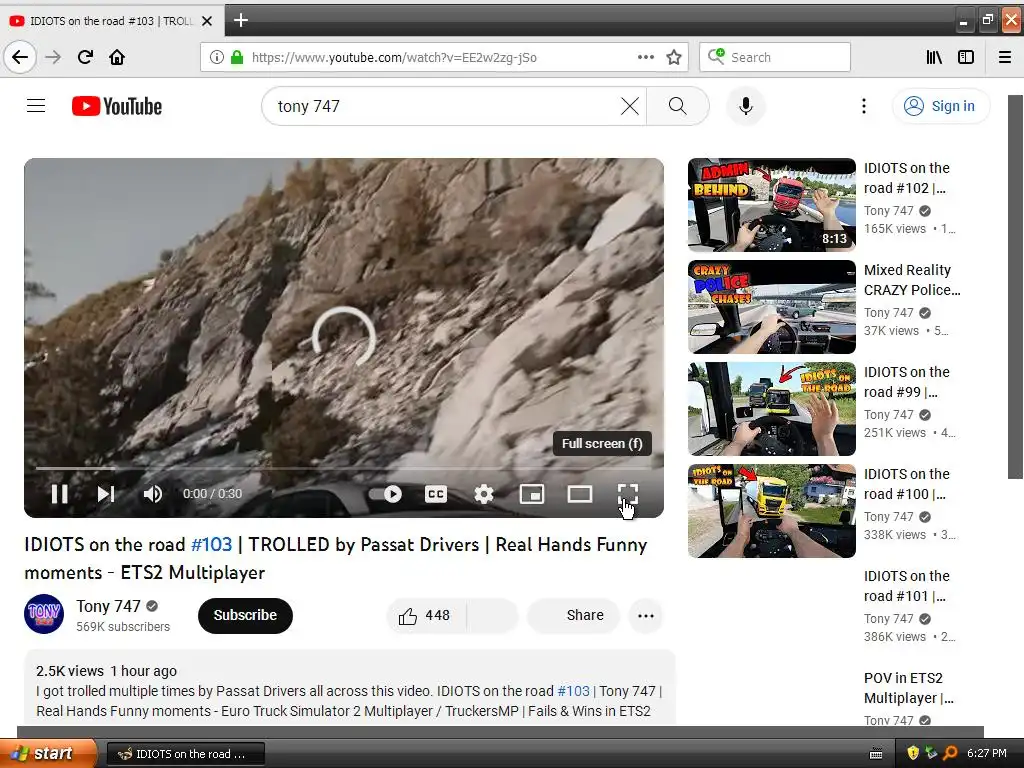Switch to miniplayer mode
The width and height of the screenshot is (1024, 768).
pos(532,494)
